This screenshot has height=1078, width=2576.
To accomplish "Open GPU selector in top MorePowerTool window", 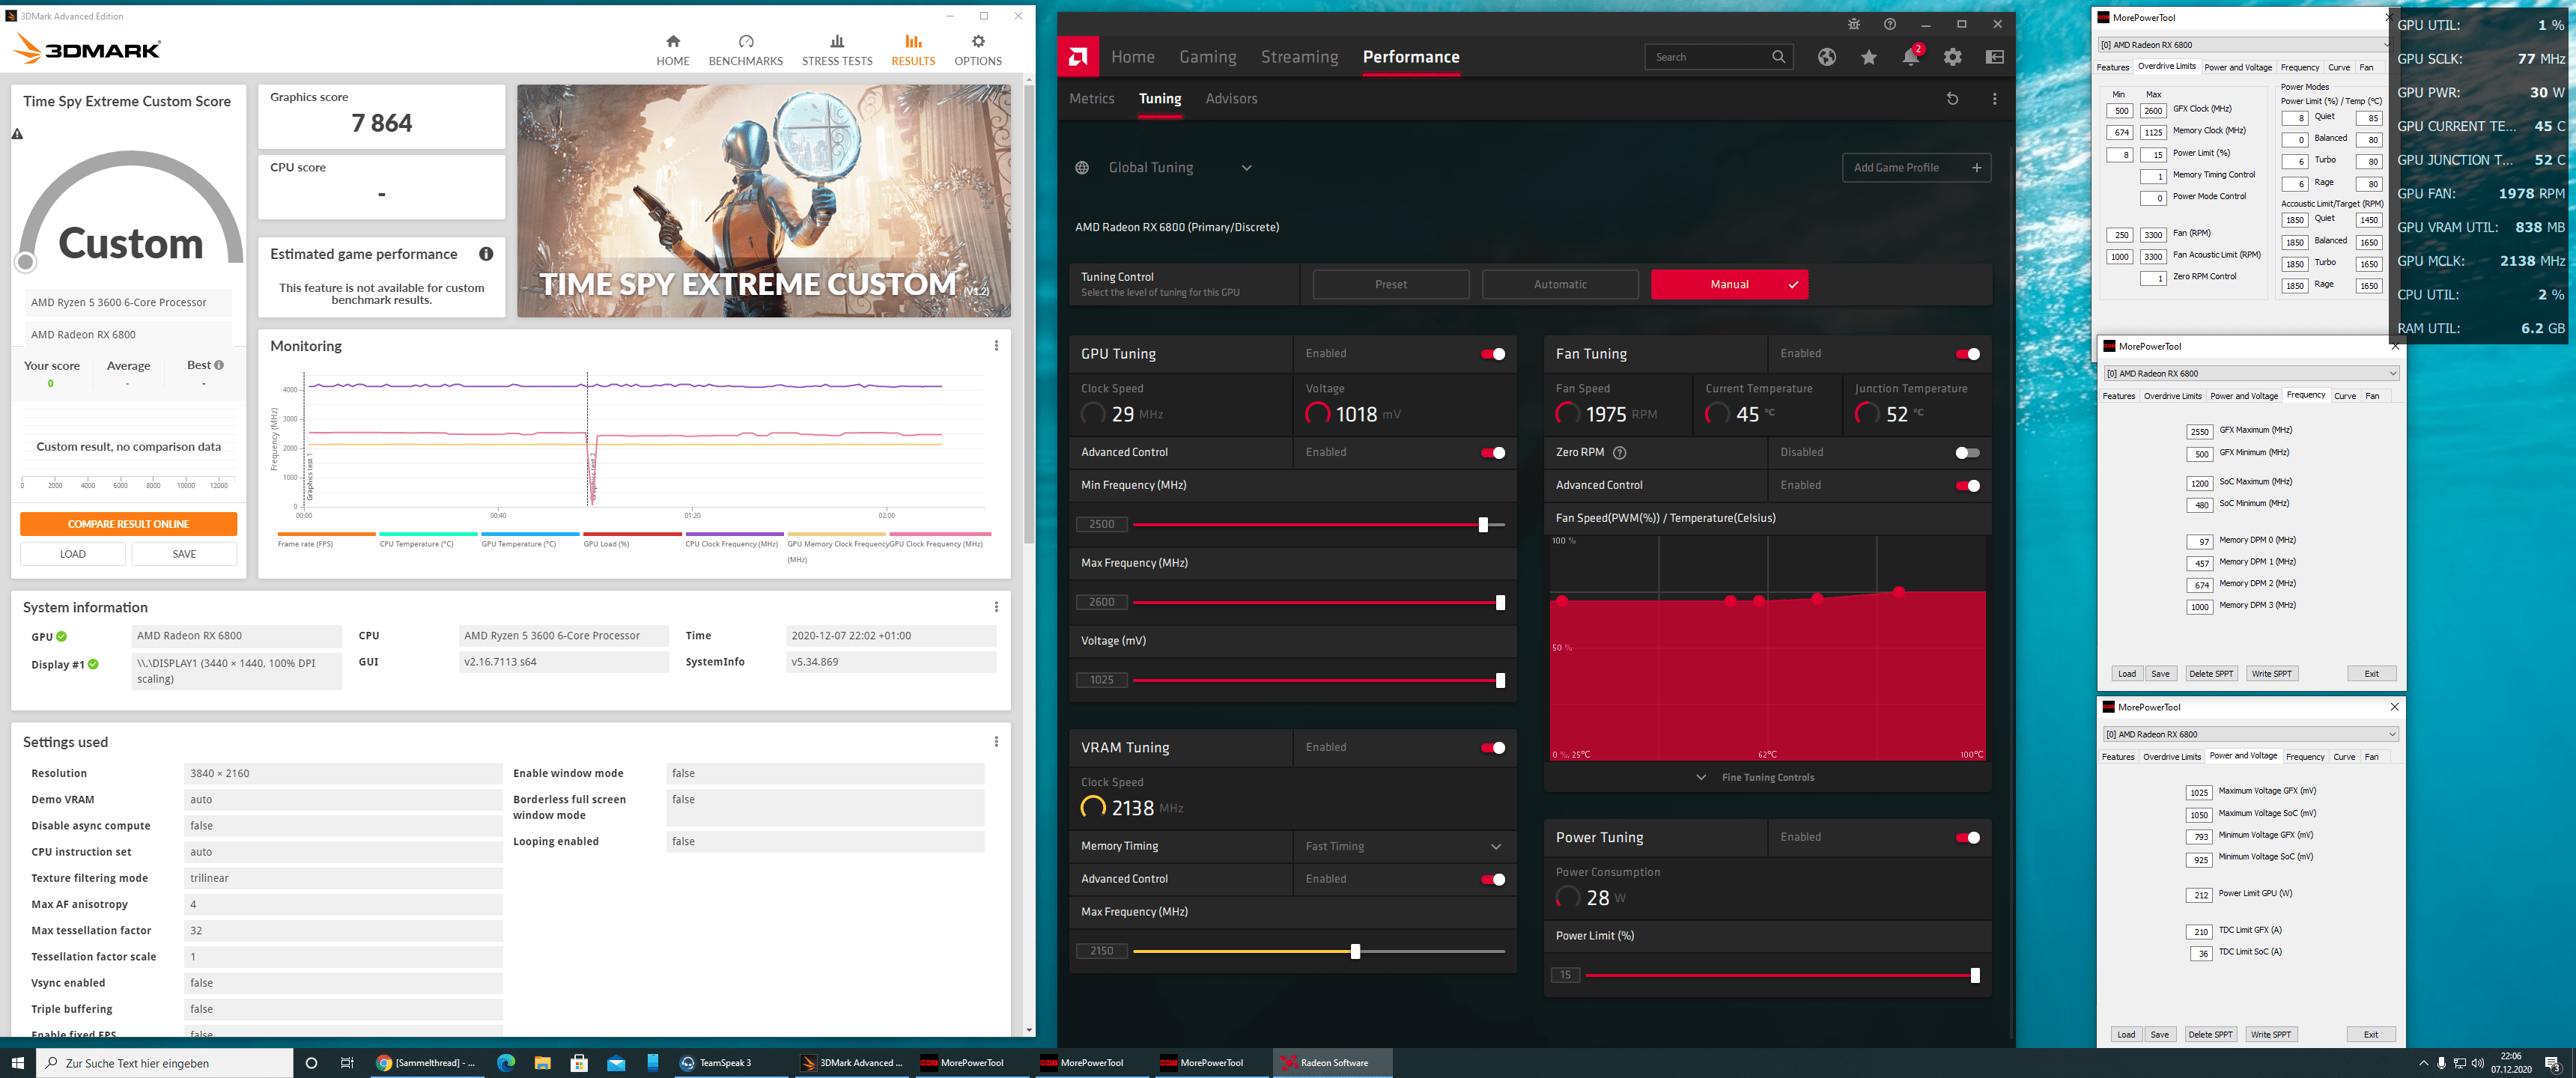I will [2244, 45].
